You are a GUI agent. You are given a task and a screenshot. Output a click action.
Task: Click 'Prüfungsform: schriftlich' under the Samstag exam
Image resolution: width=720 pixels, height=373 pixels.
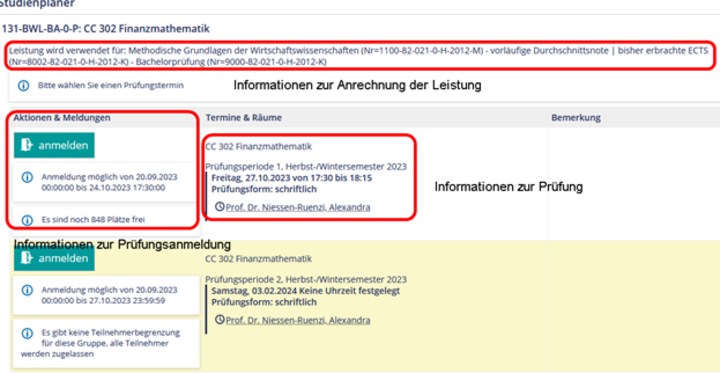point(264,302)
